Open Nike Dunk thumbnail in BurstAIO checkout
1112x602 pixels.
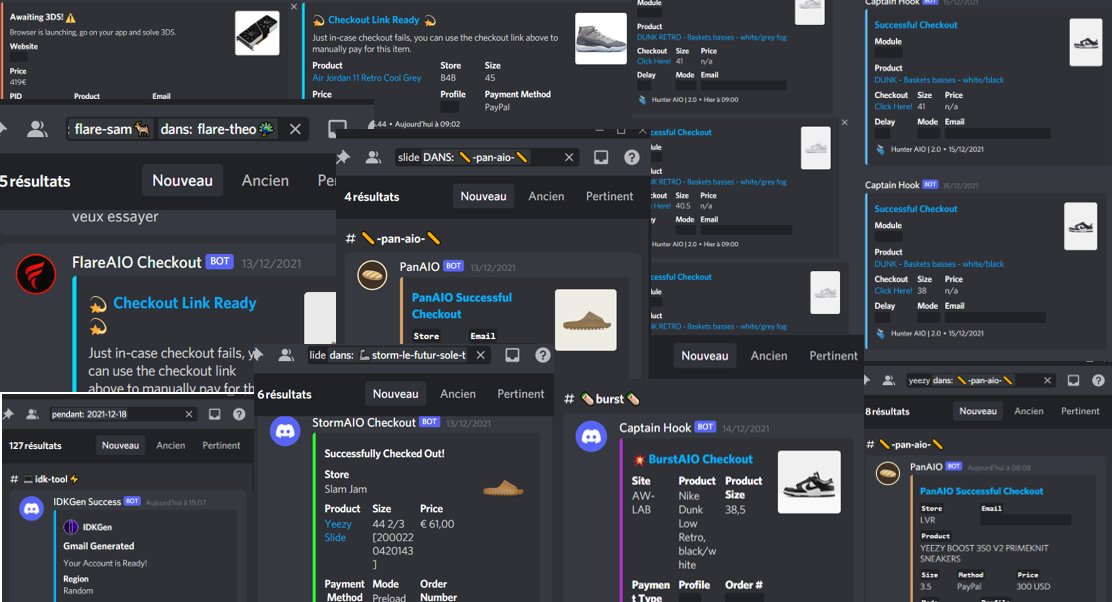[809, 482]
